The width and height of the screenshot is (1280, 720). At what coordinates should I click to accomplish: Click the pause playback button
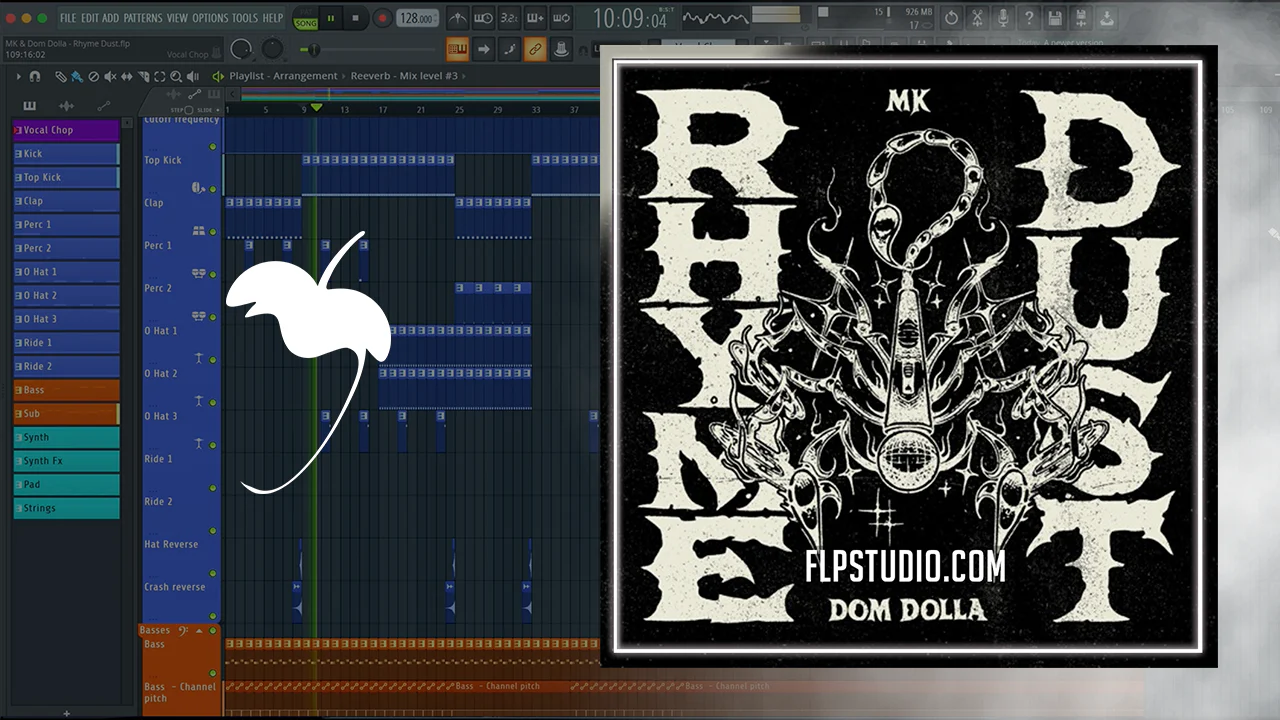pyautogui.click(x=331, y=18)
